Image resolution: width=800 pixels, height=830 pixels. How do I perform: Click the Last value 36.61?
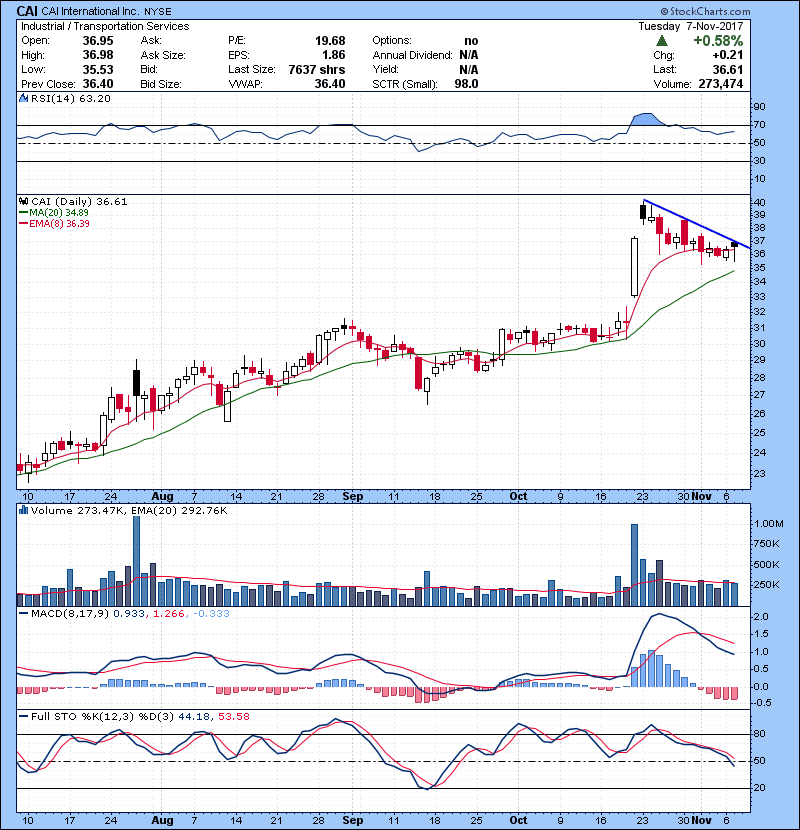[x=727, y=69]
